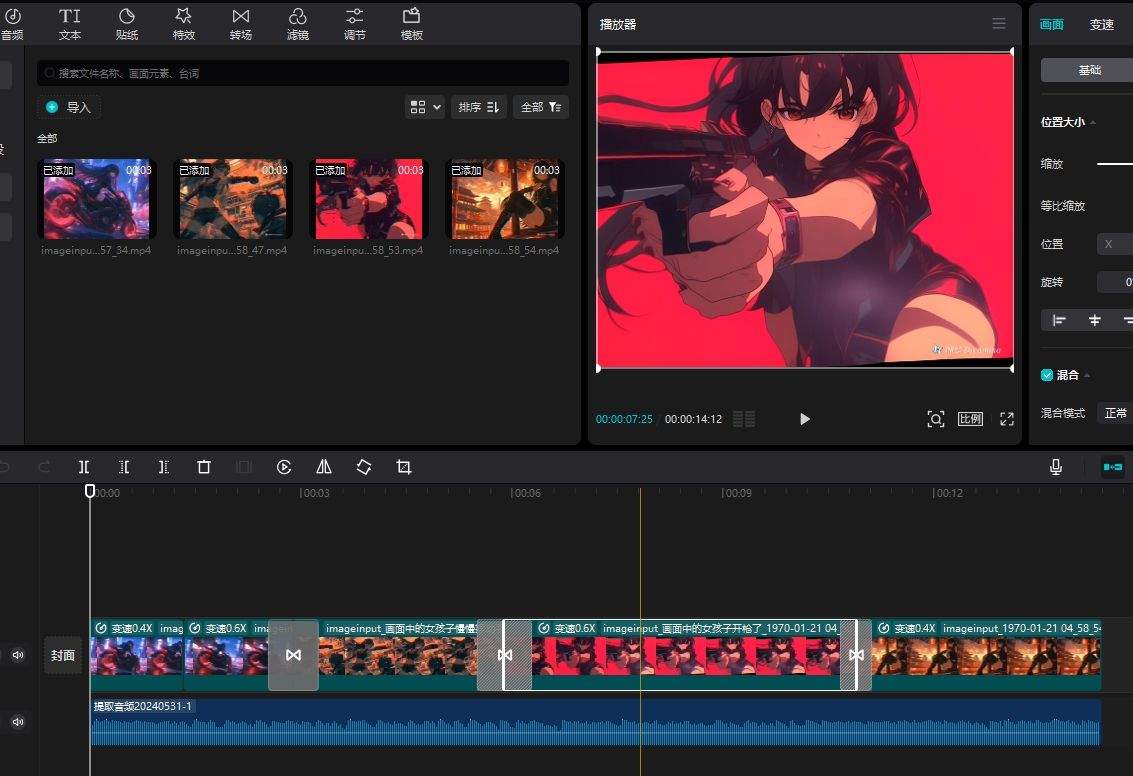This screenshot has width=1133, height=776.
Task: Click the 导入 import button
Action: 69,107
